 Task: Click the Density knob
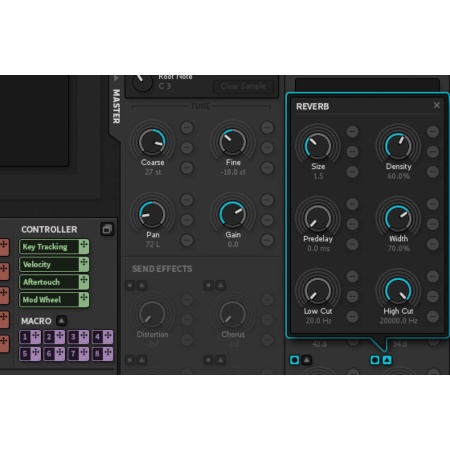point(398,146)
